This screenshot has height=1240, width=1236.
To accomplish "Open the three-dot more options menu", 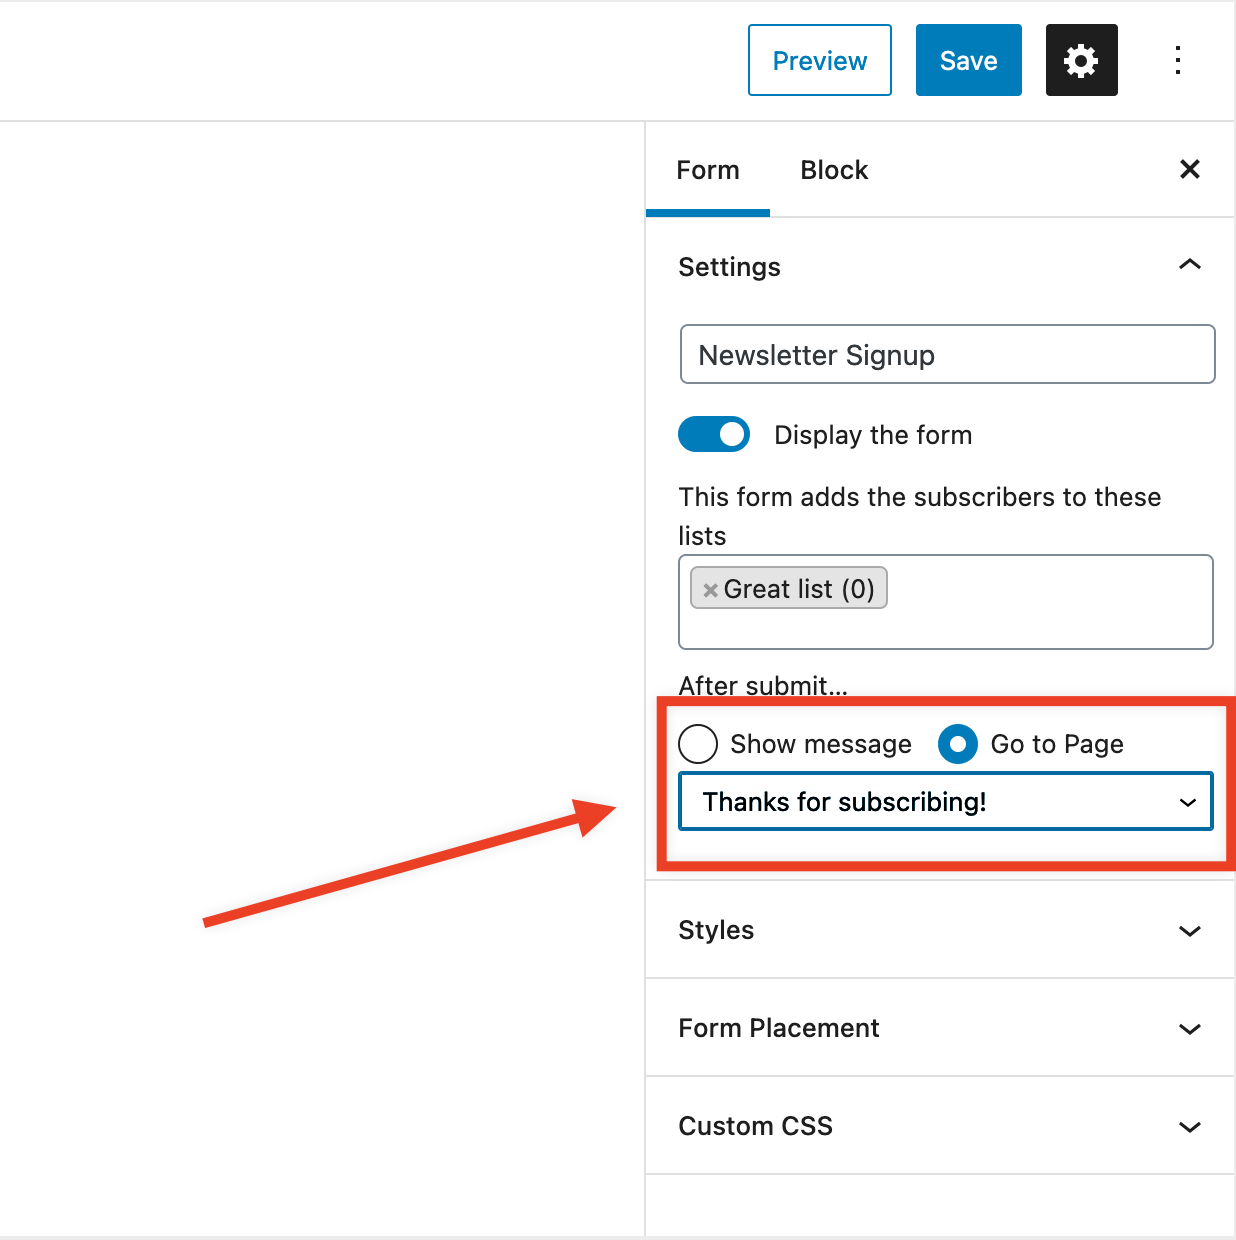I will click(1178, 60).
